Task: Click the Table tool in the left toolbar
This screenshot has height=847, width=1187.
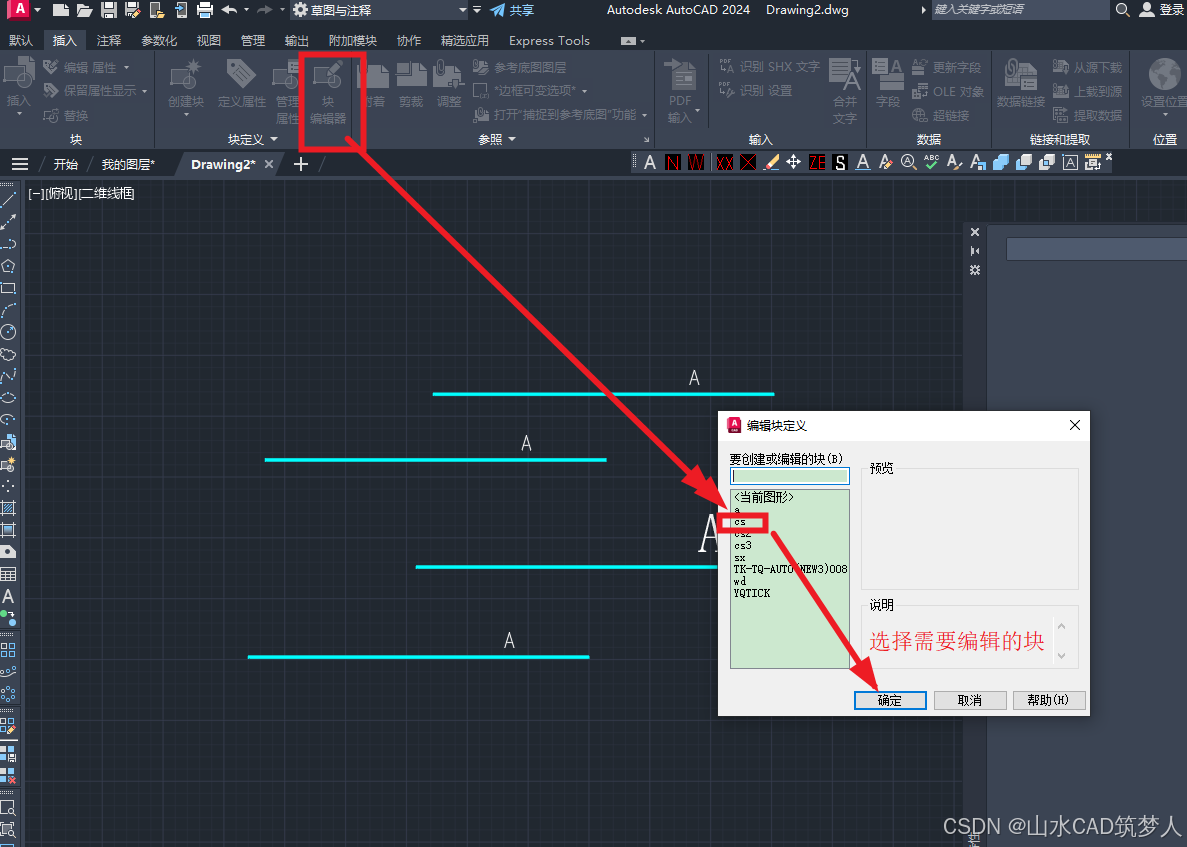Action: tap(8, 574)
